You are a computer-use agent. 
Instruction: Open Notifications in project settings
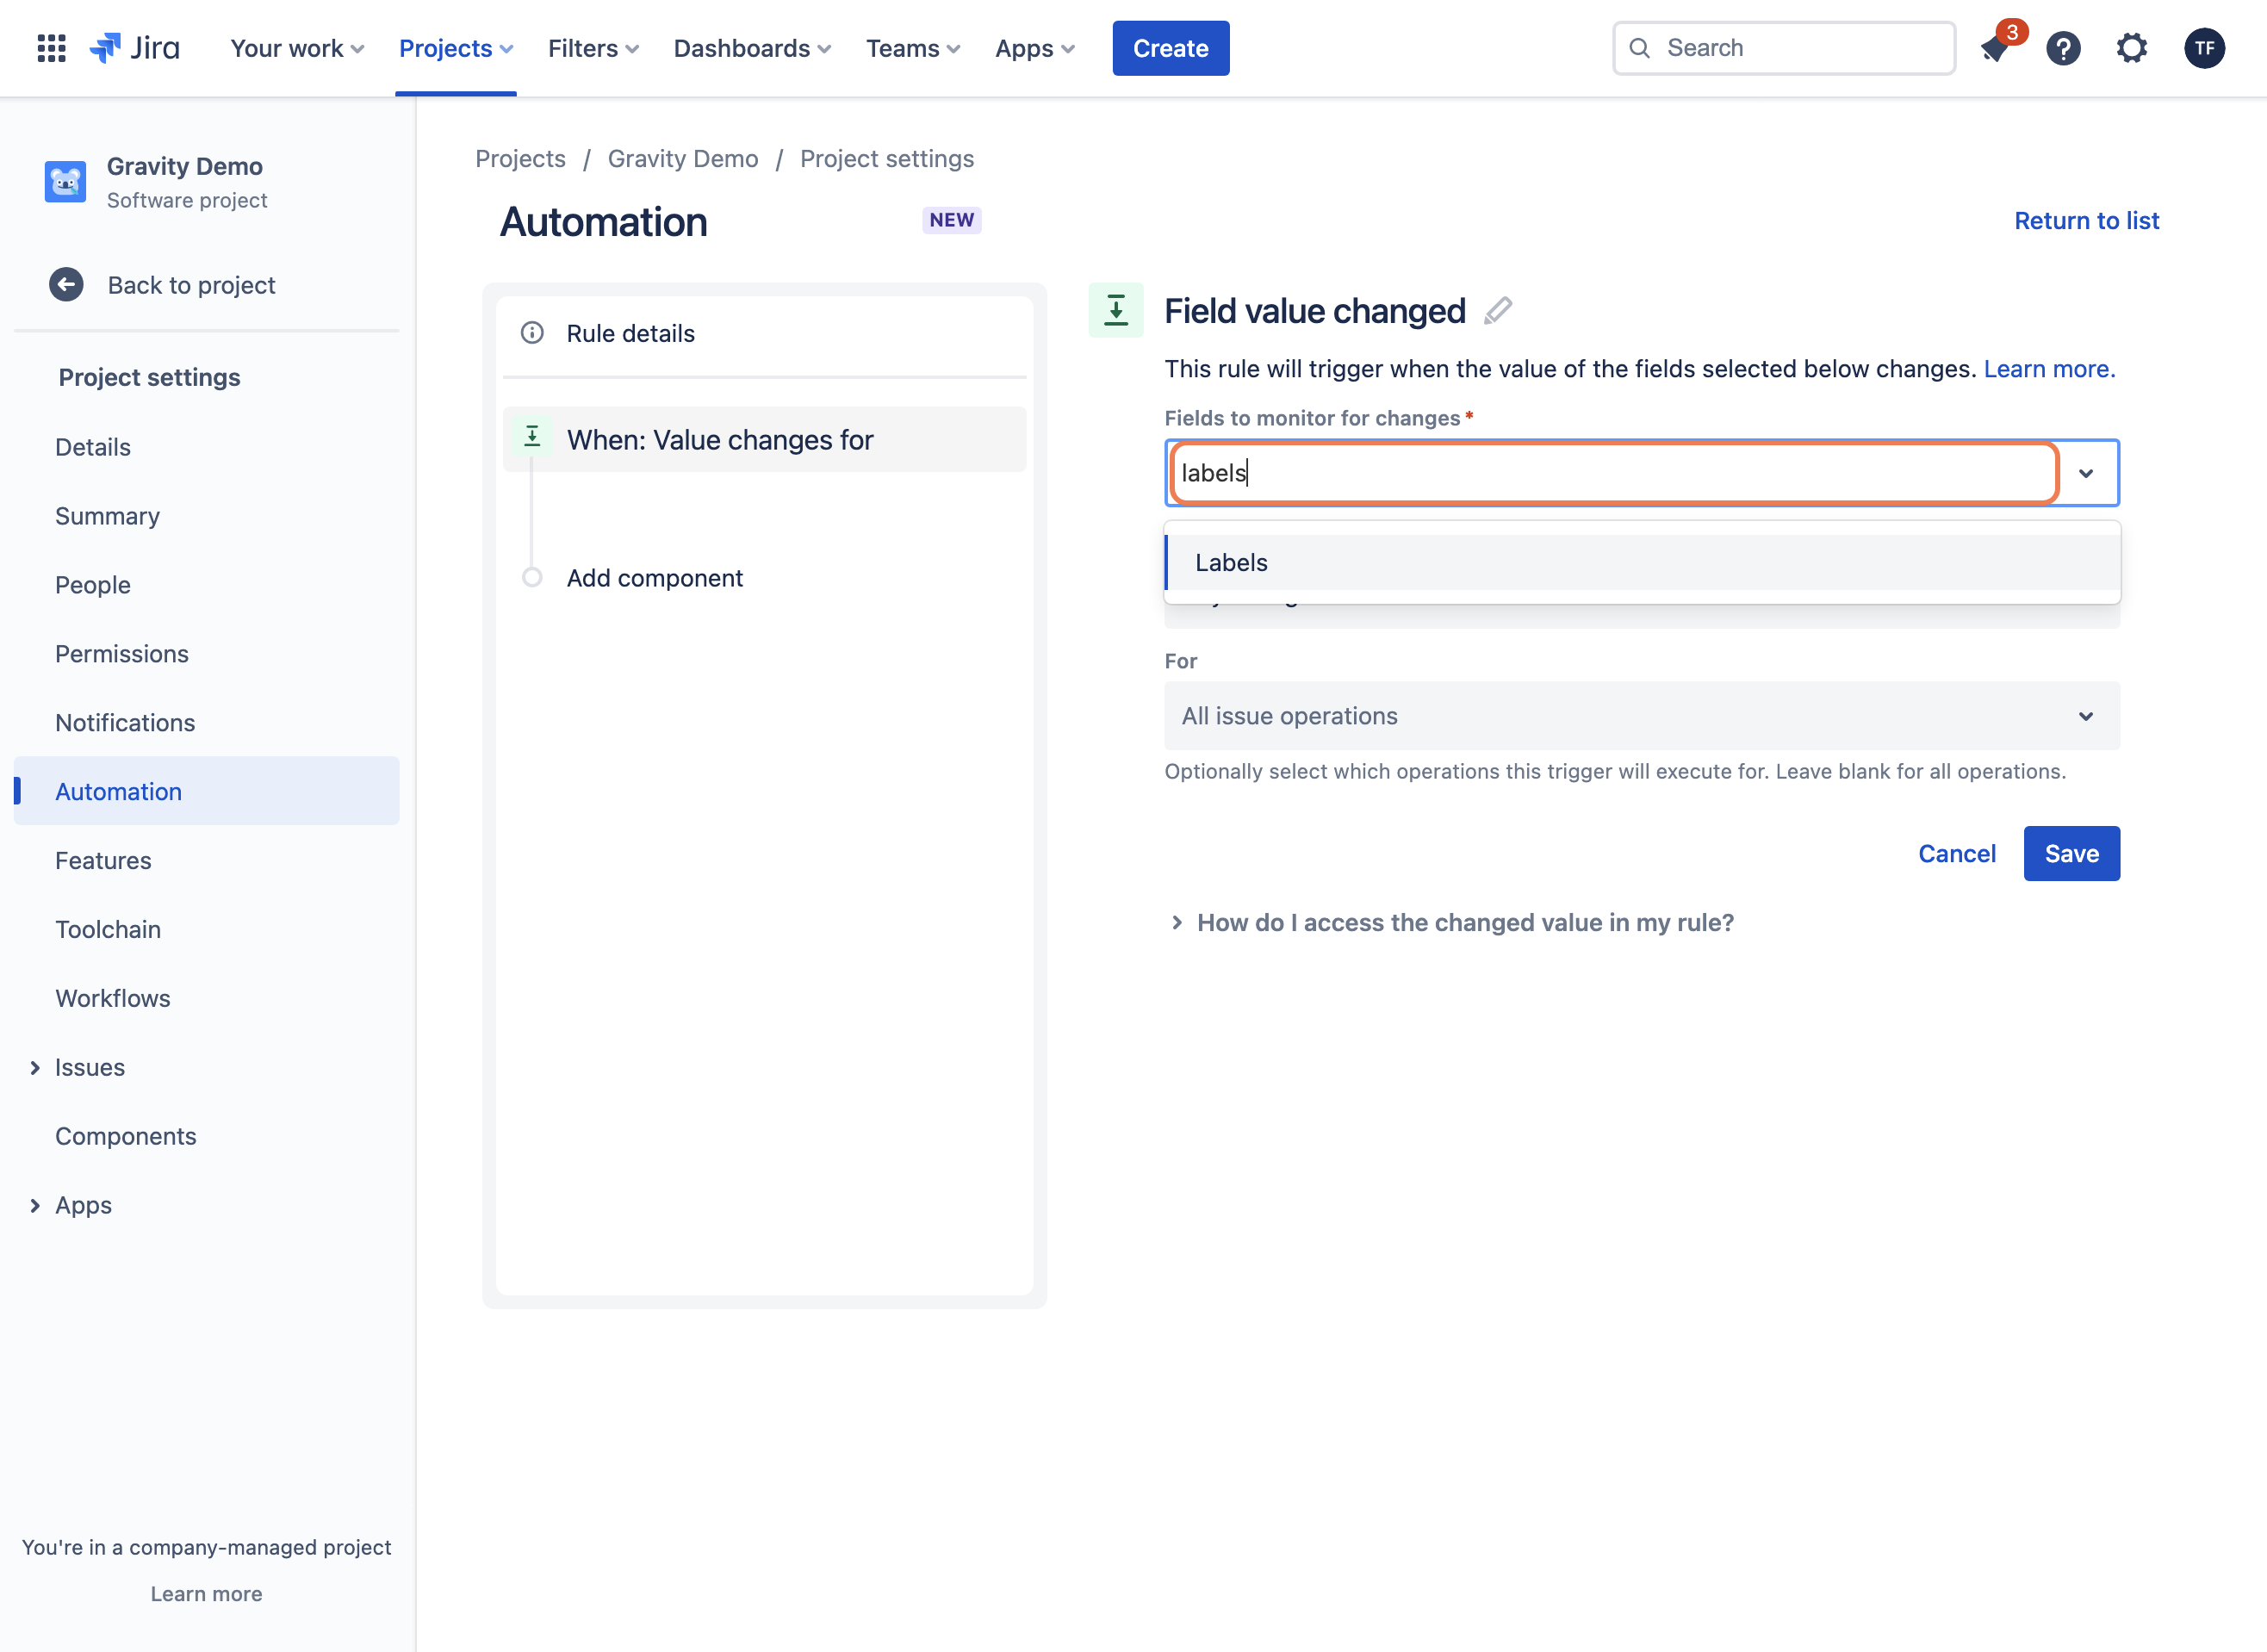pyautogui.click(x=125, y=723)
